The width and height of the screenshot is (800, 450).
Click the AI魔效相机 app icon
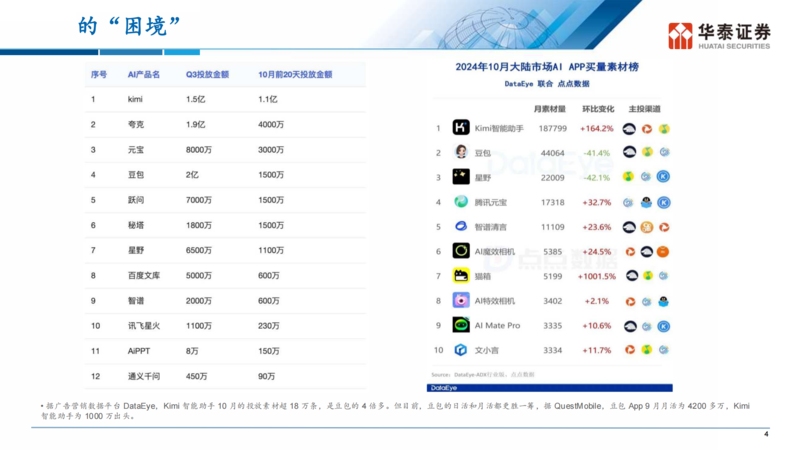(461, 251)
